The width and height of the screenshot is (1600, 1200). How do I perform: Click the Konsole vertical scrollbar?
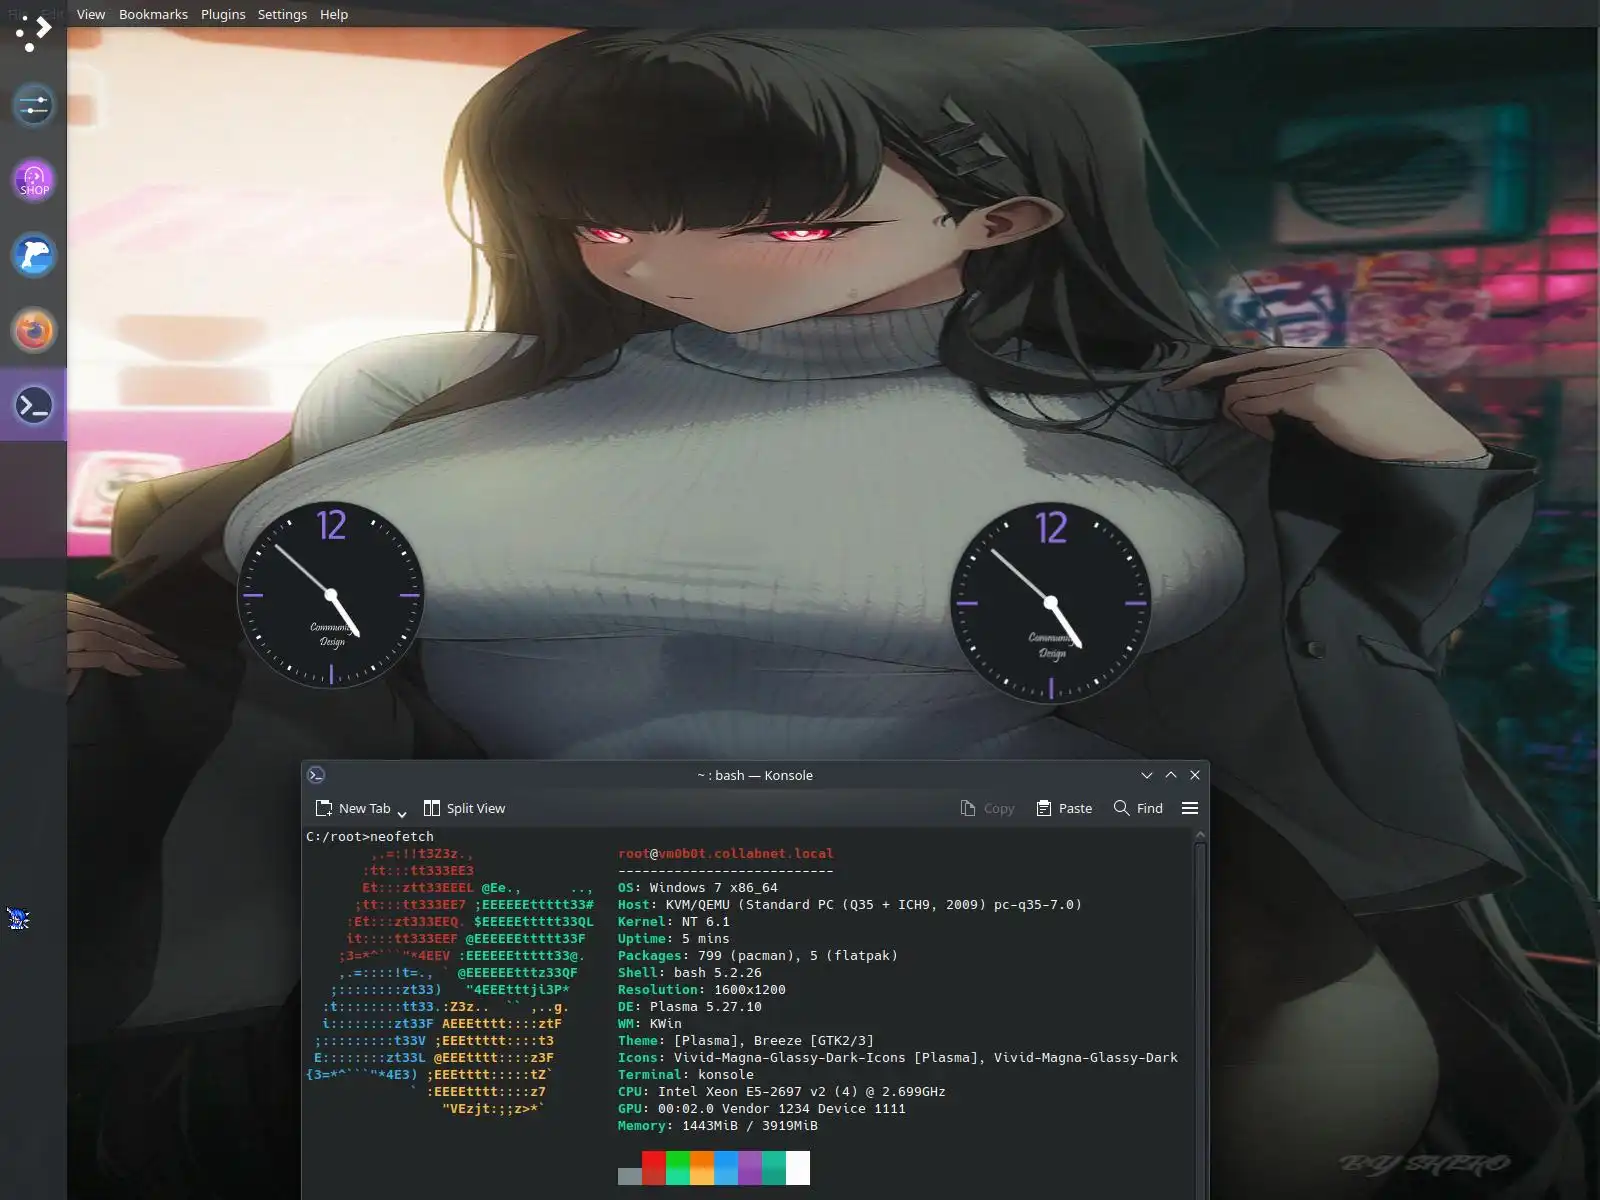tap(1200, 1014)
